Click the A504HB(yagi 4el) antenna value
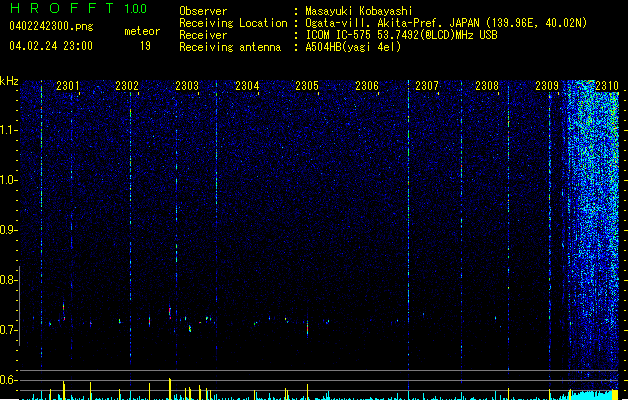The width and height of the screenshot is (629, 400). [x=353, y=47]
